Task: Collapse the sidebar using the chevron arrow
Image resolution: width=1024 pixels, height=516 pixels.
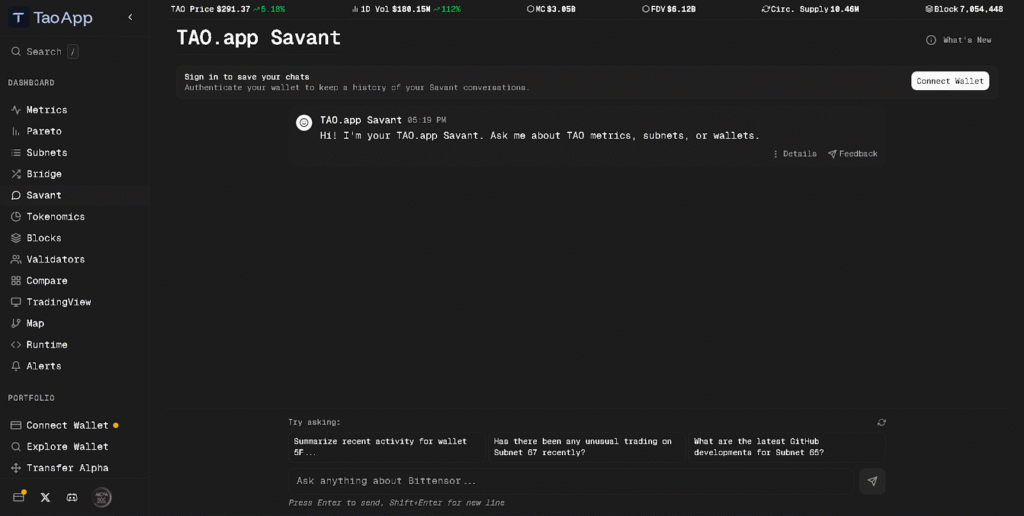Action: click(x=130, y=18)
